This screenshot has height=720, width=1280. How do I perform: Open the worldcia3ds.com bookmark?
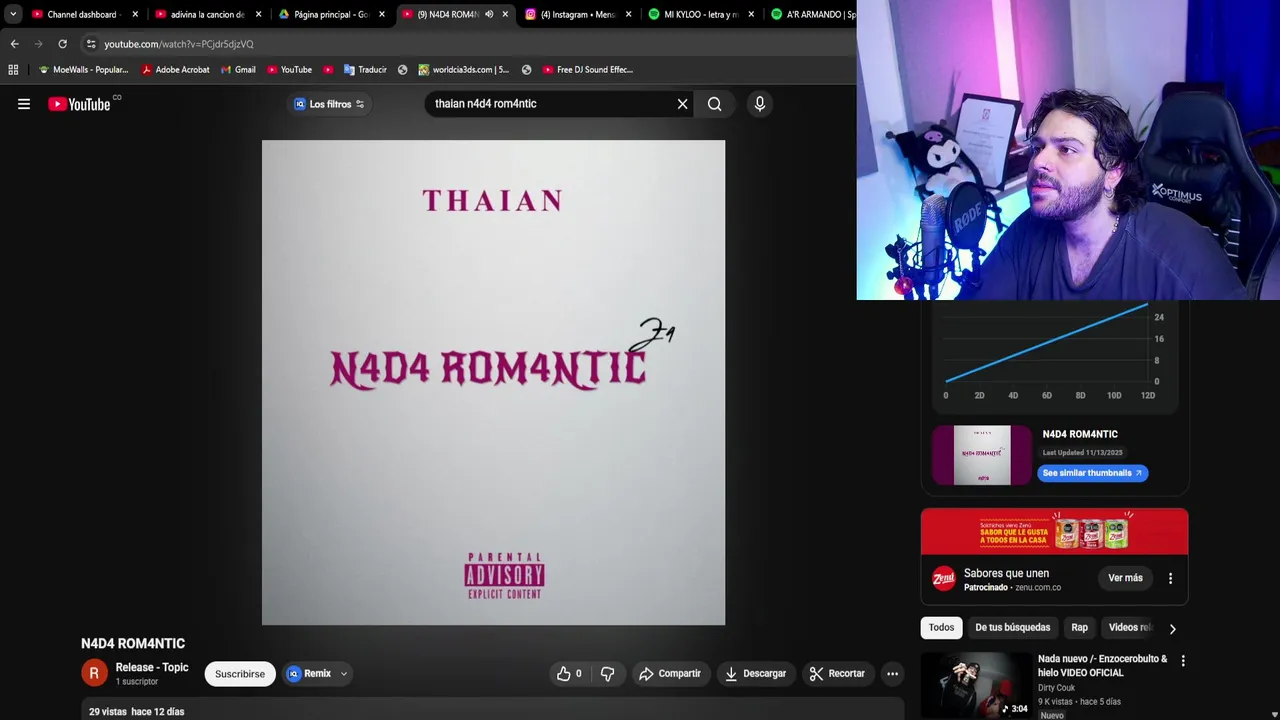464,70
